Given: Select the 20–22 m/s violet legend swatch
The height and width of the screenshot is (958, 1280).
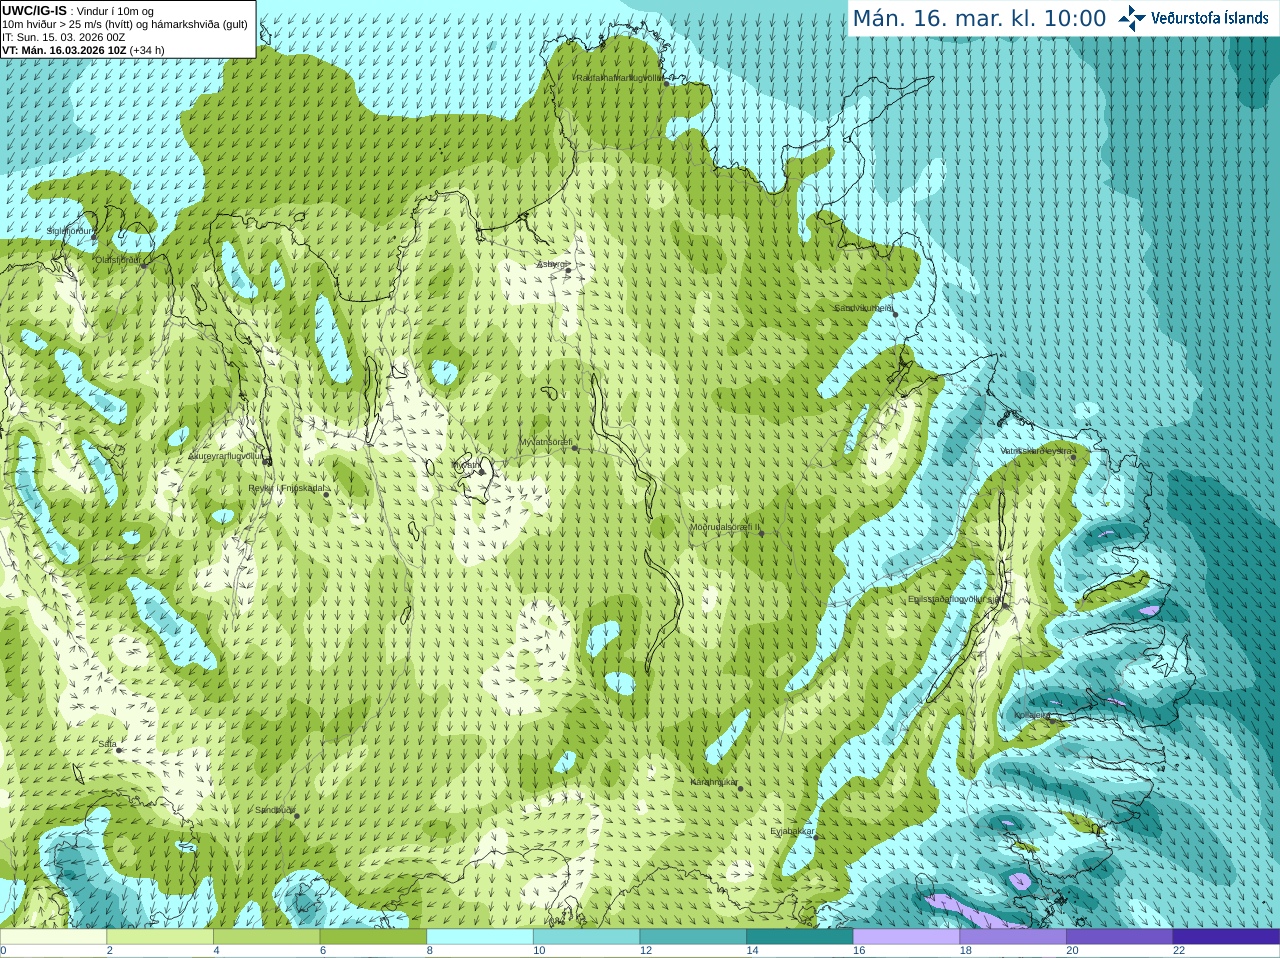Looking at the screenshot, I should point(1120,937).
